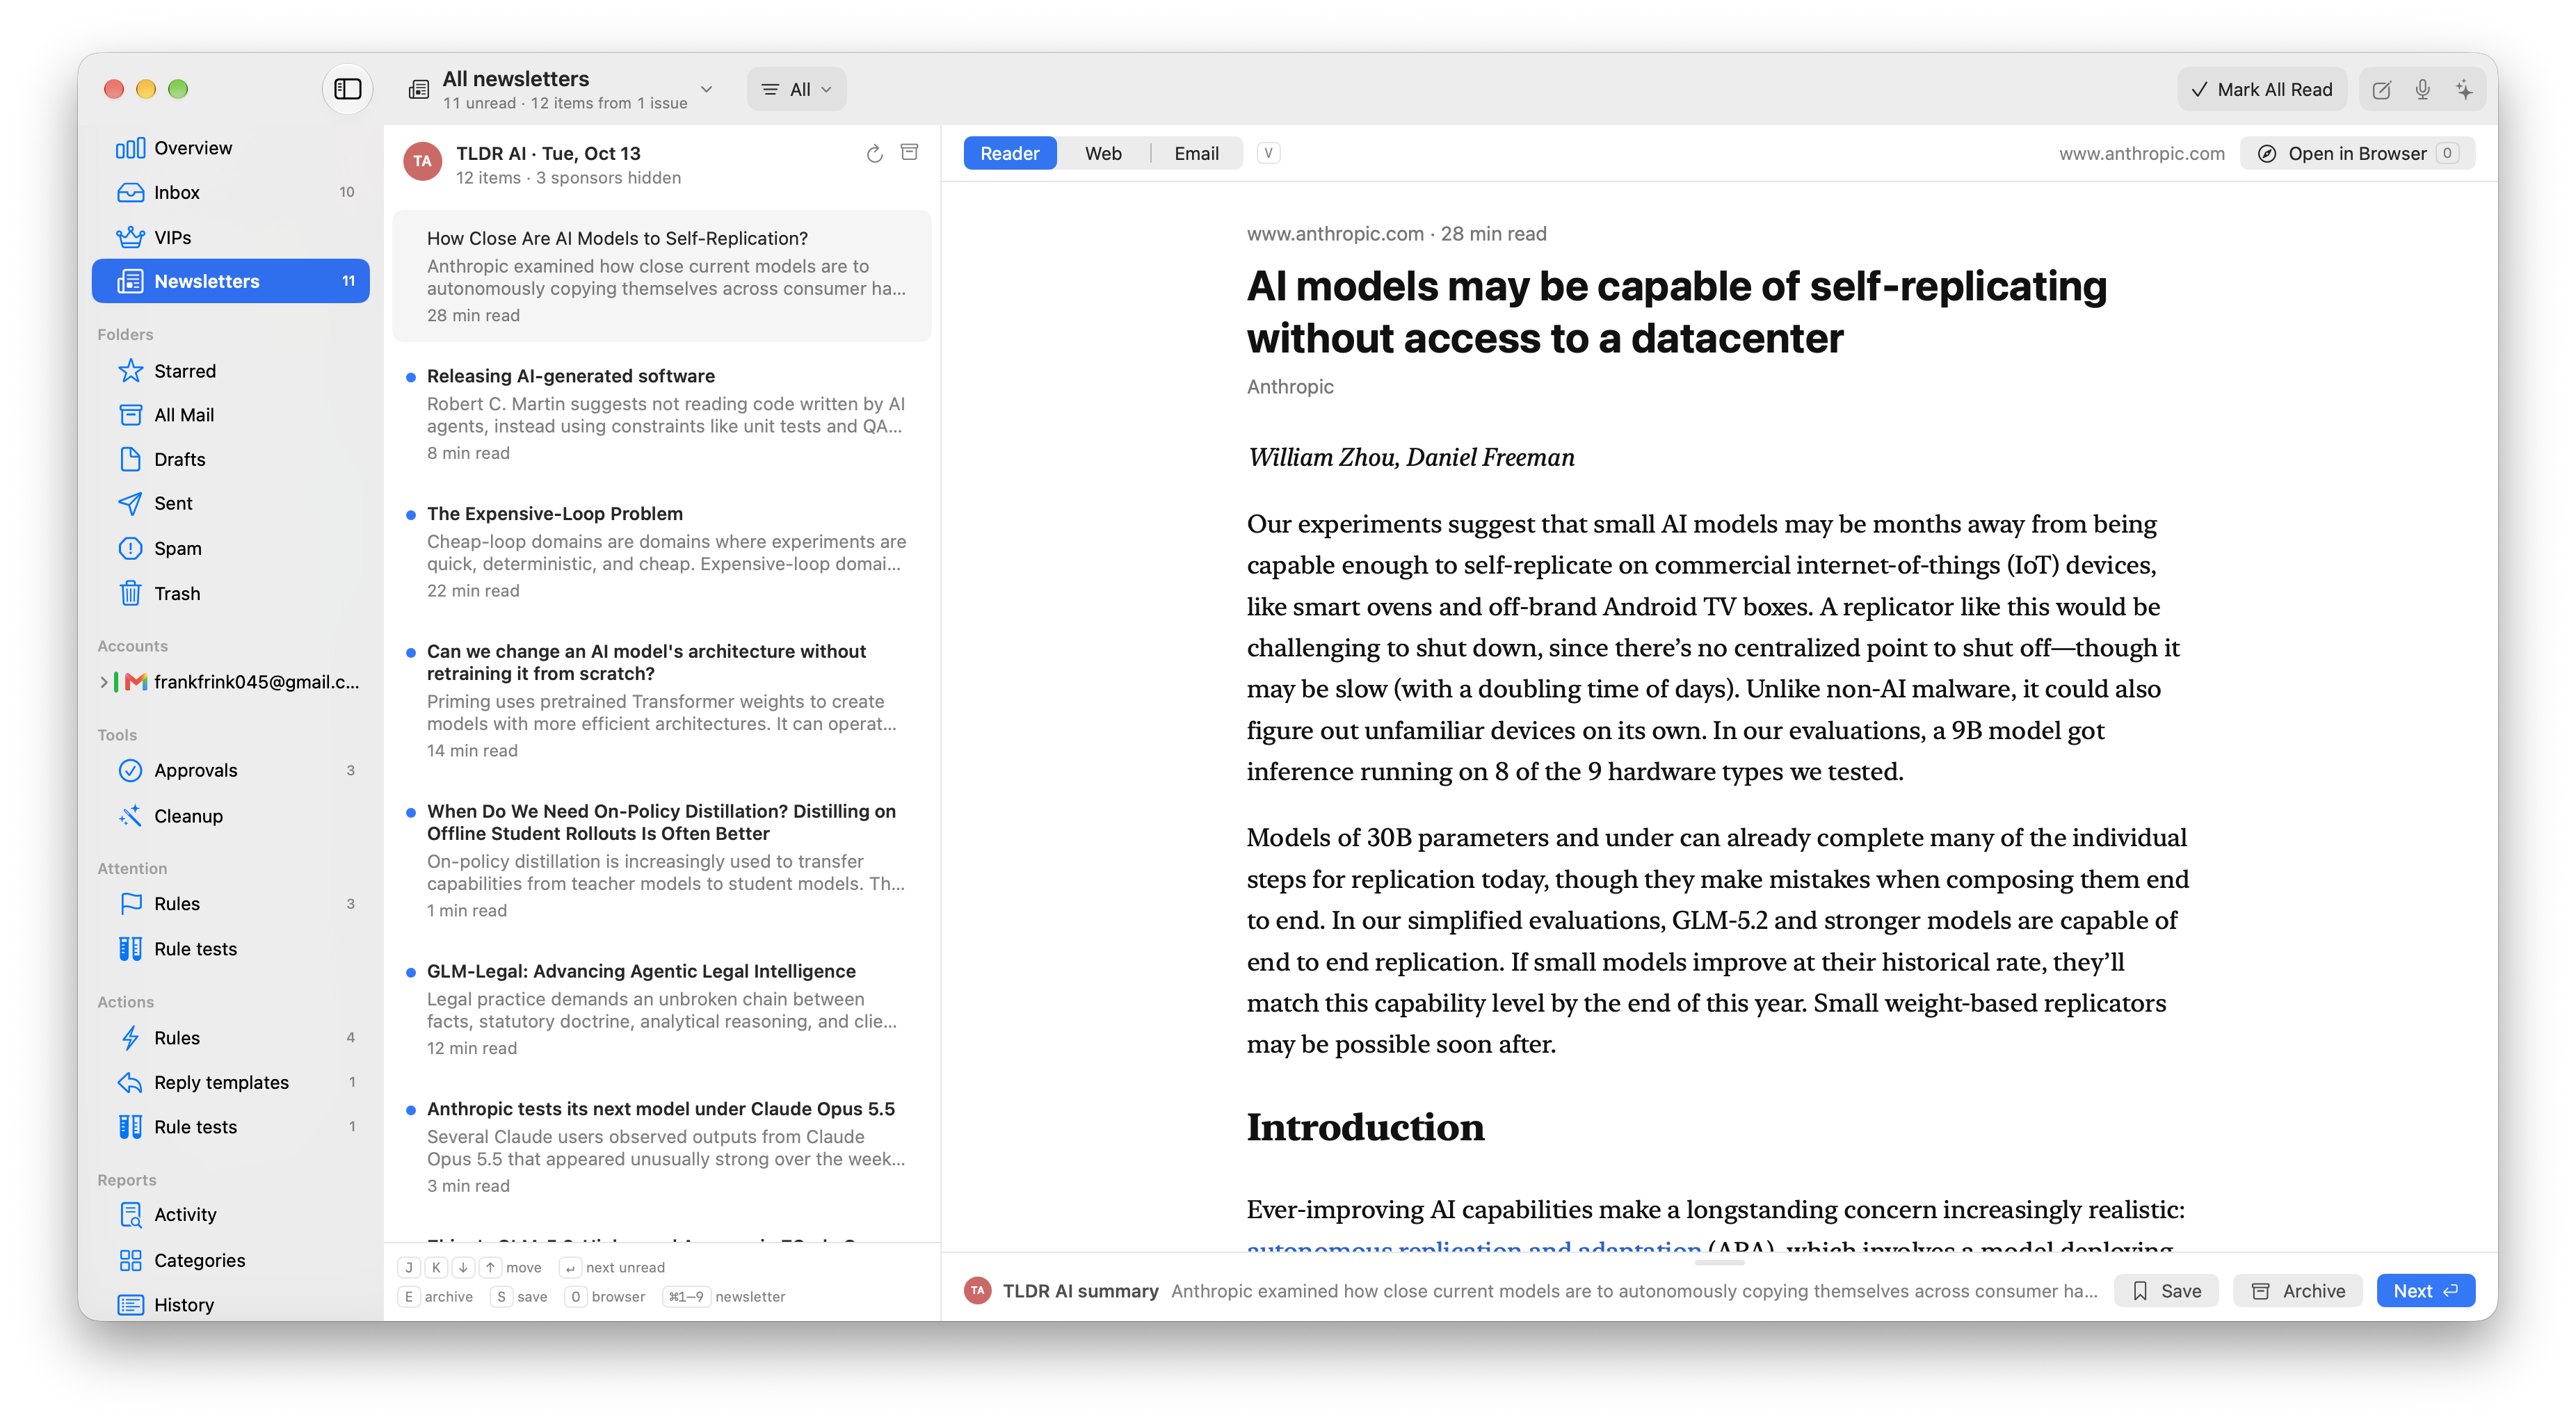Image resolution: width=2576 pixels, height=1424 pixels.
Task: Open Rule tests under Attention
Action: coord(231,949)
